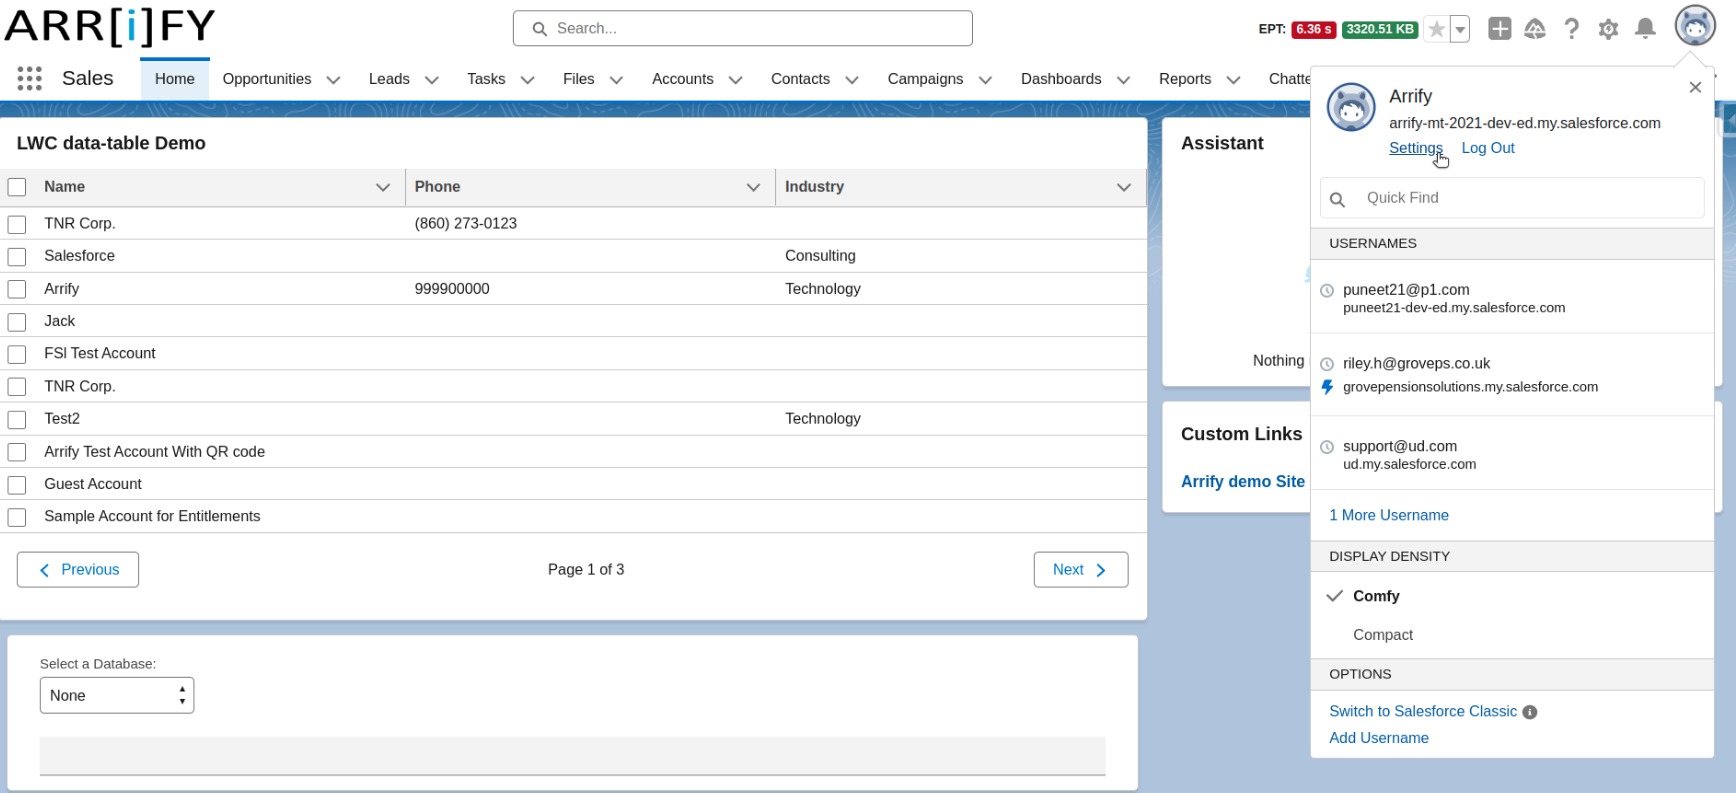Click the 1 More Username link

[x=1389, y=516]
